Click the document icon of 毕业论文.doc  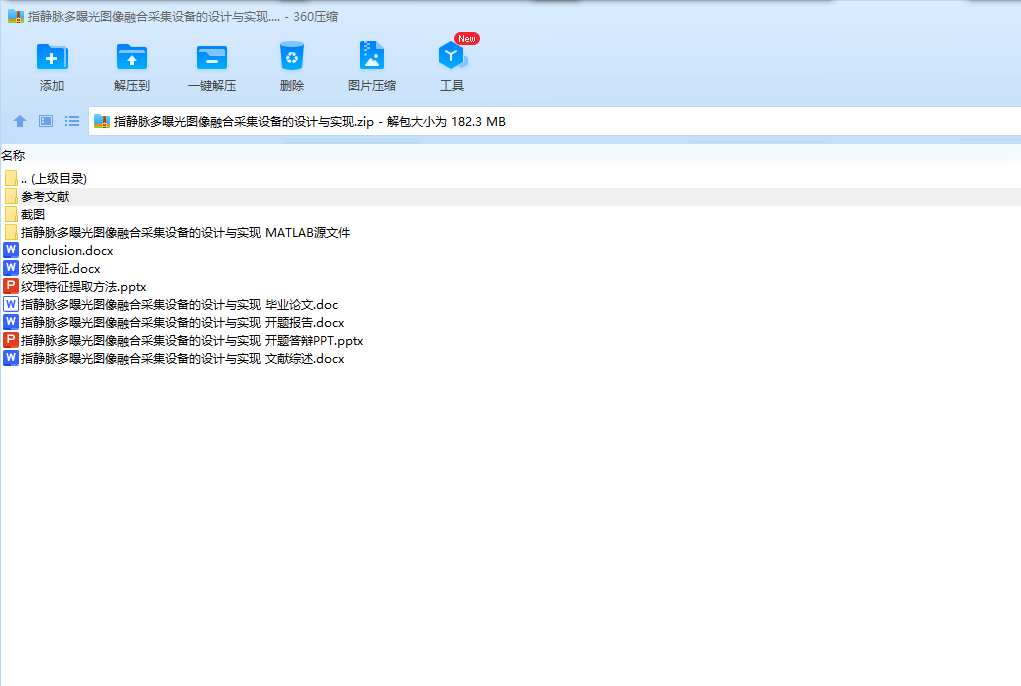(11, 304)
